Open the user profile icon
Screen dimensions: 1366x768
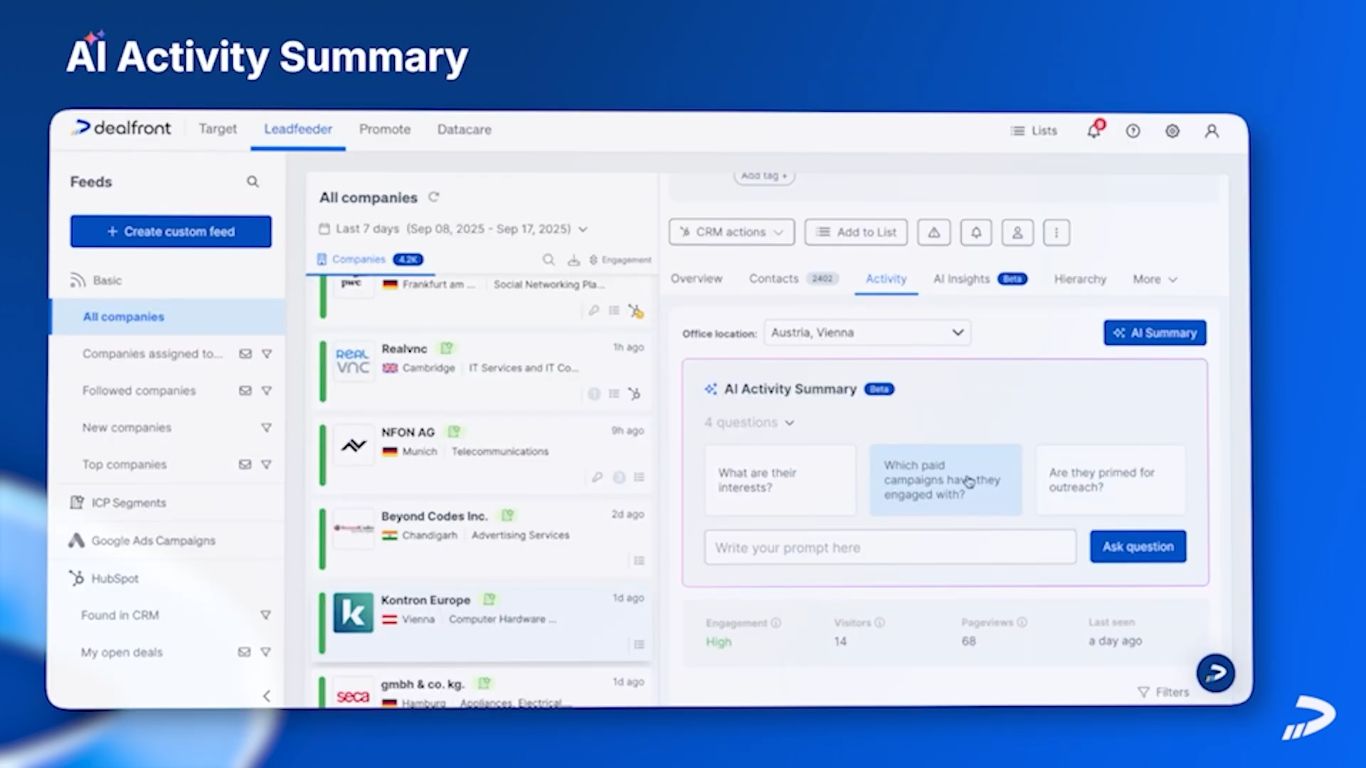click(1211, 131)
